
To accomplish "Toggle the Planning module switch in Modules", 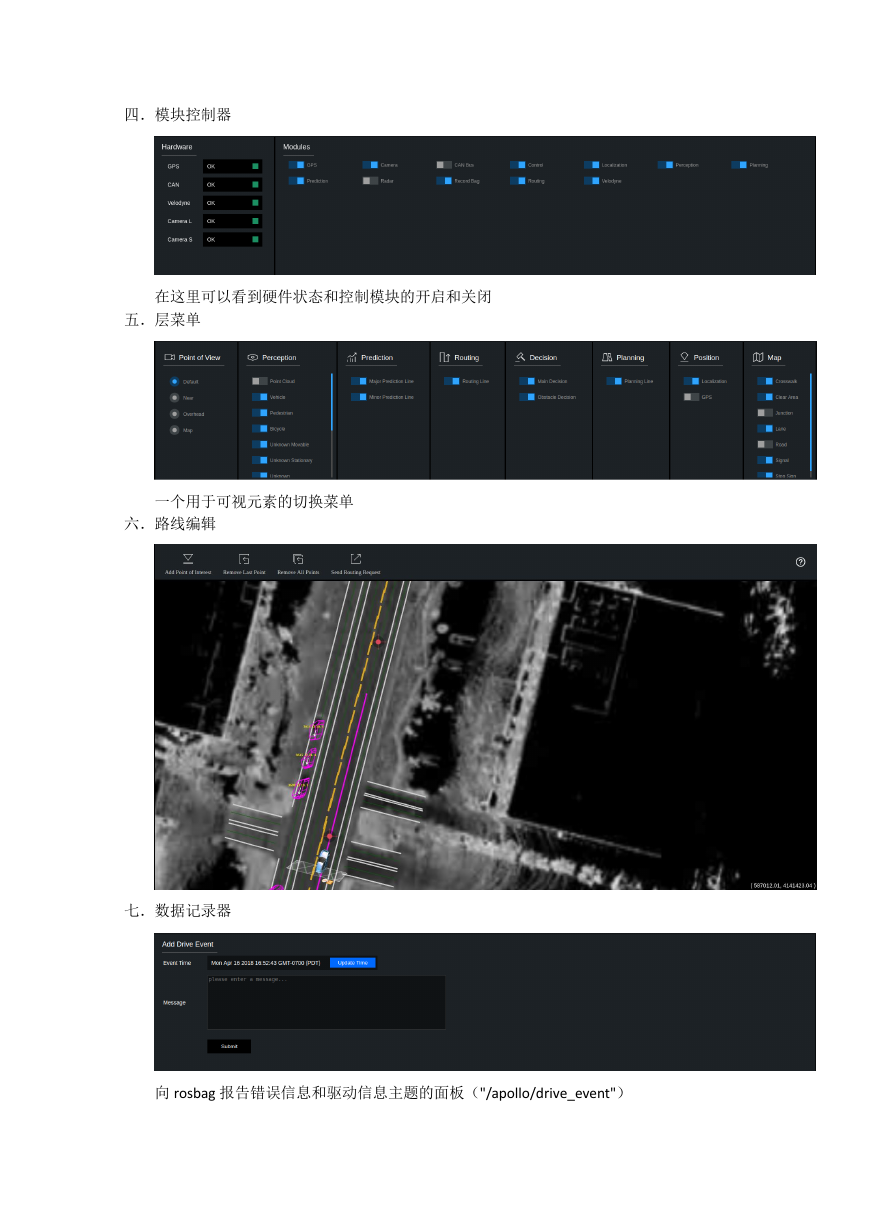I will 740,164.
